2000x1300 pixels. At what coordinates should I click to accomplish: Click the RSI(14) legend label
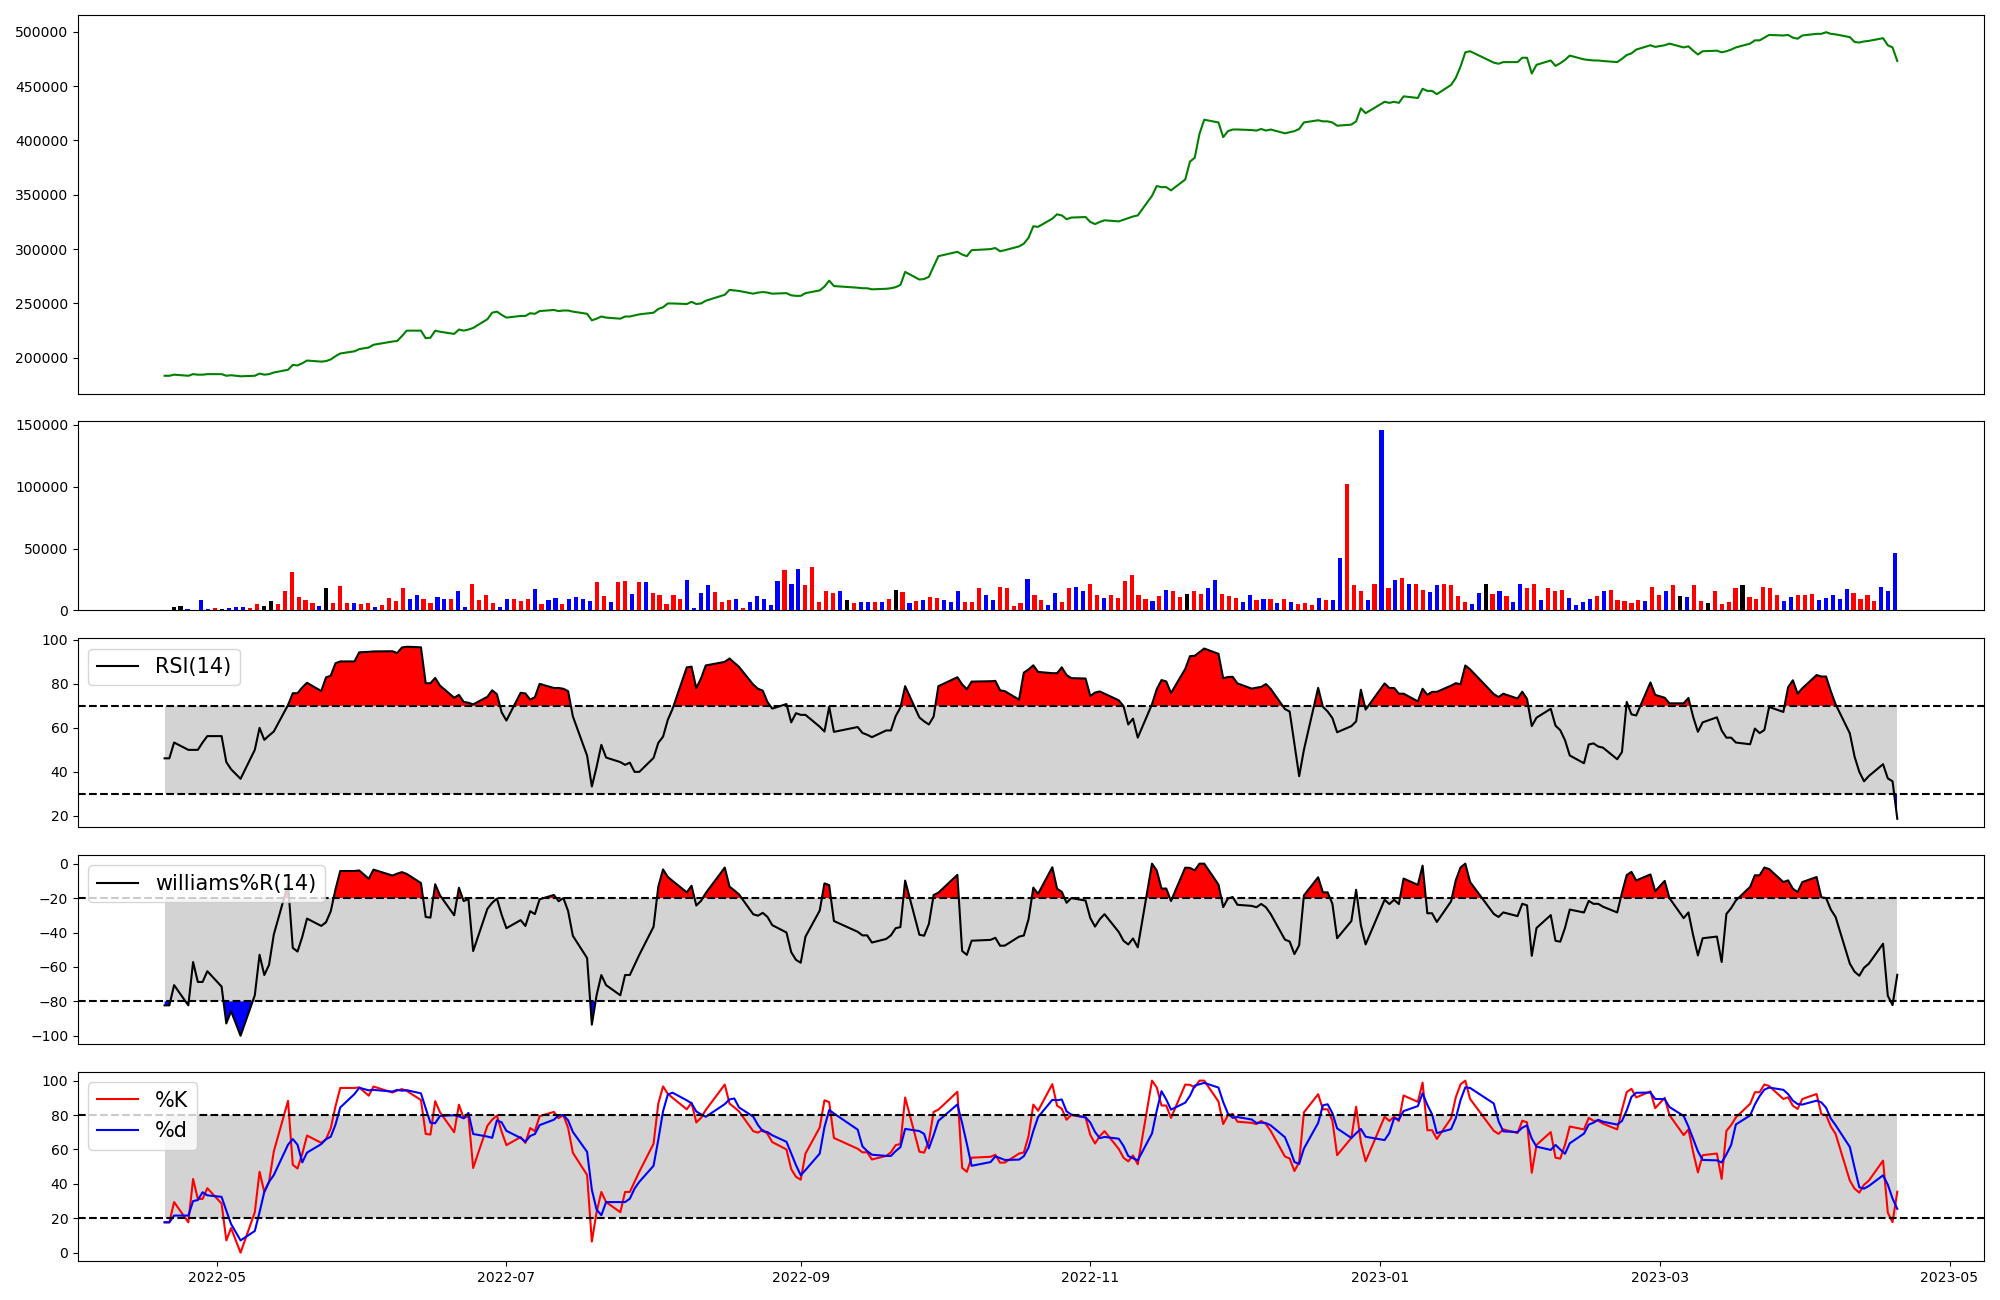(x=192, y=666)
